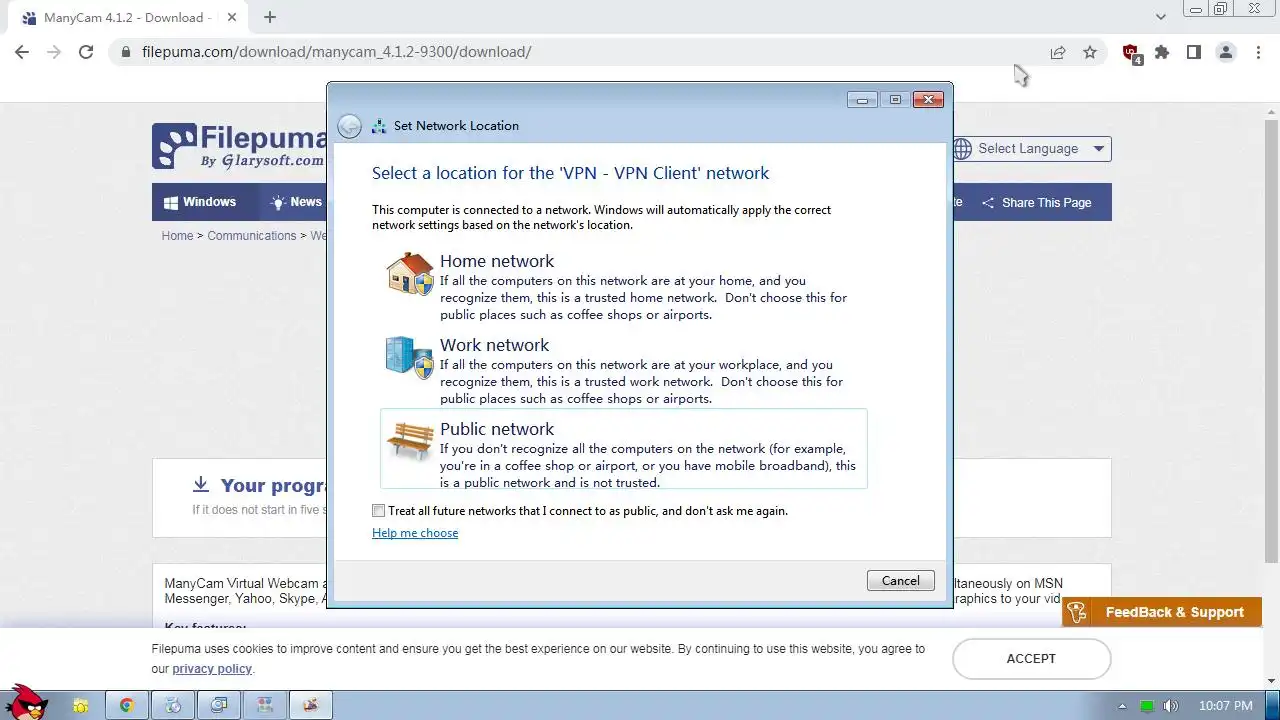The image size is (1280, 720).
Task: Cancel the Set Network Location dialog
Action: click(900, 581)
